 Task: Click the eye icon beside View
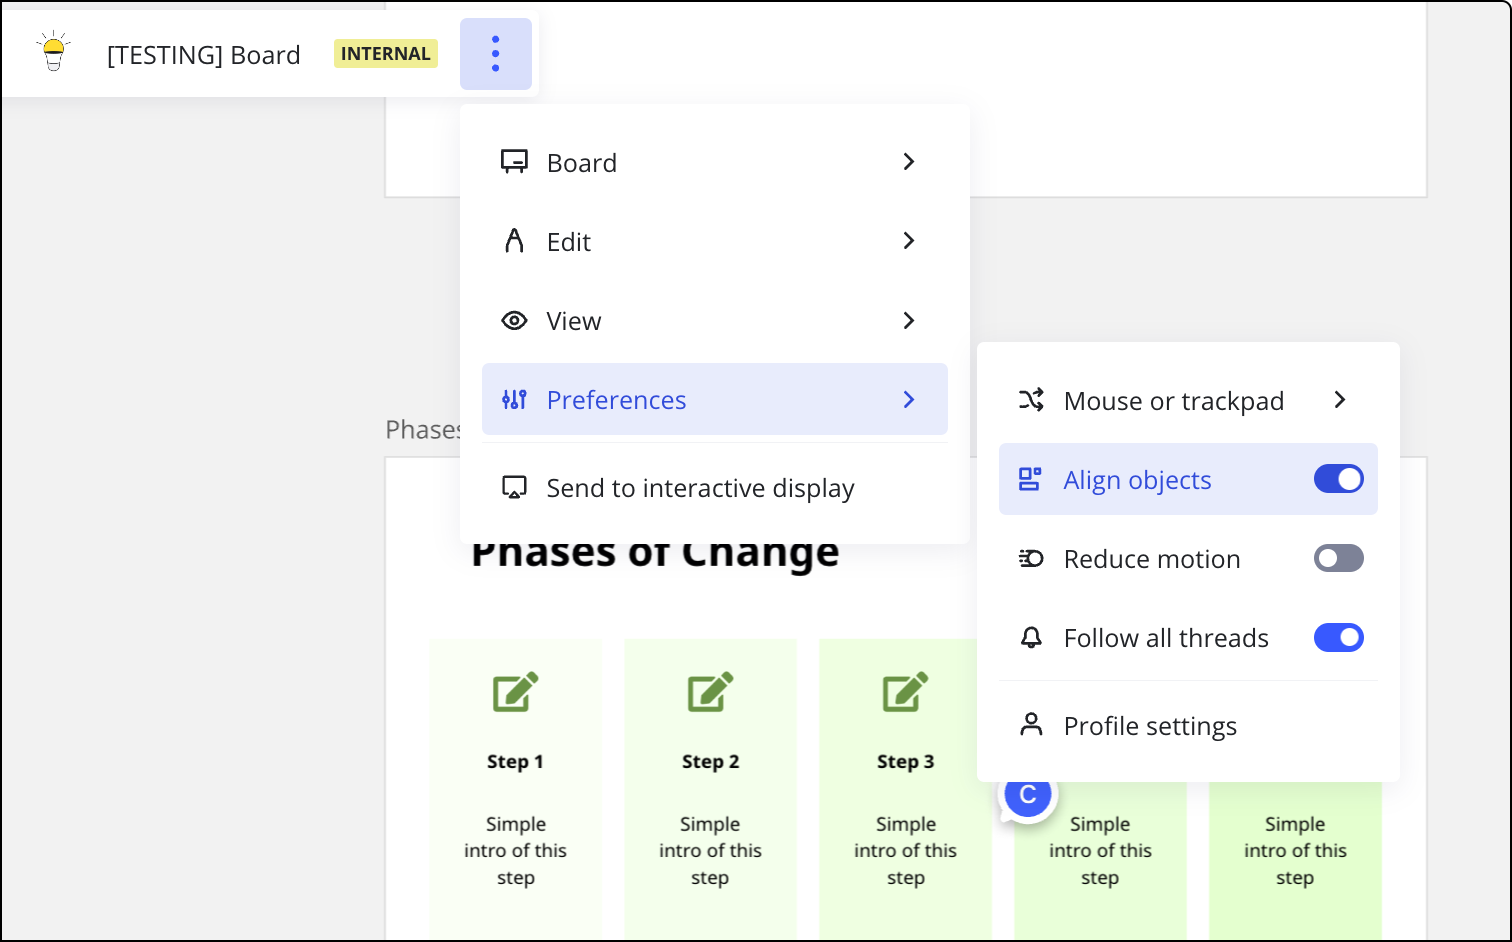(x=514, y=320)
